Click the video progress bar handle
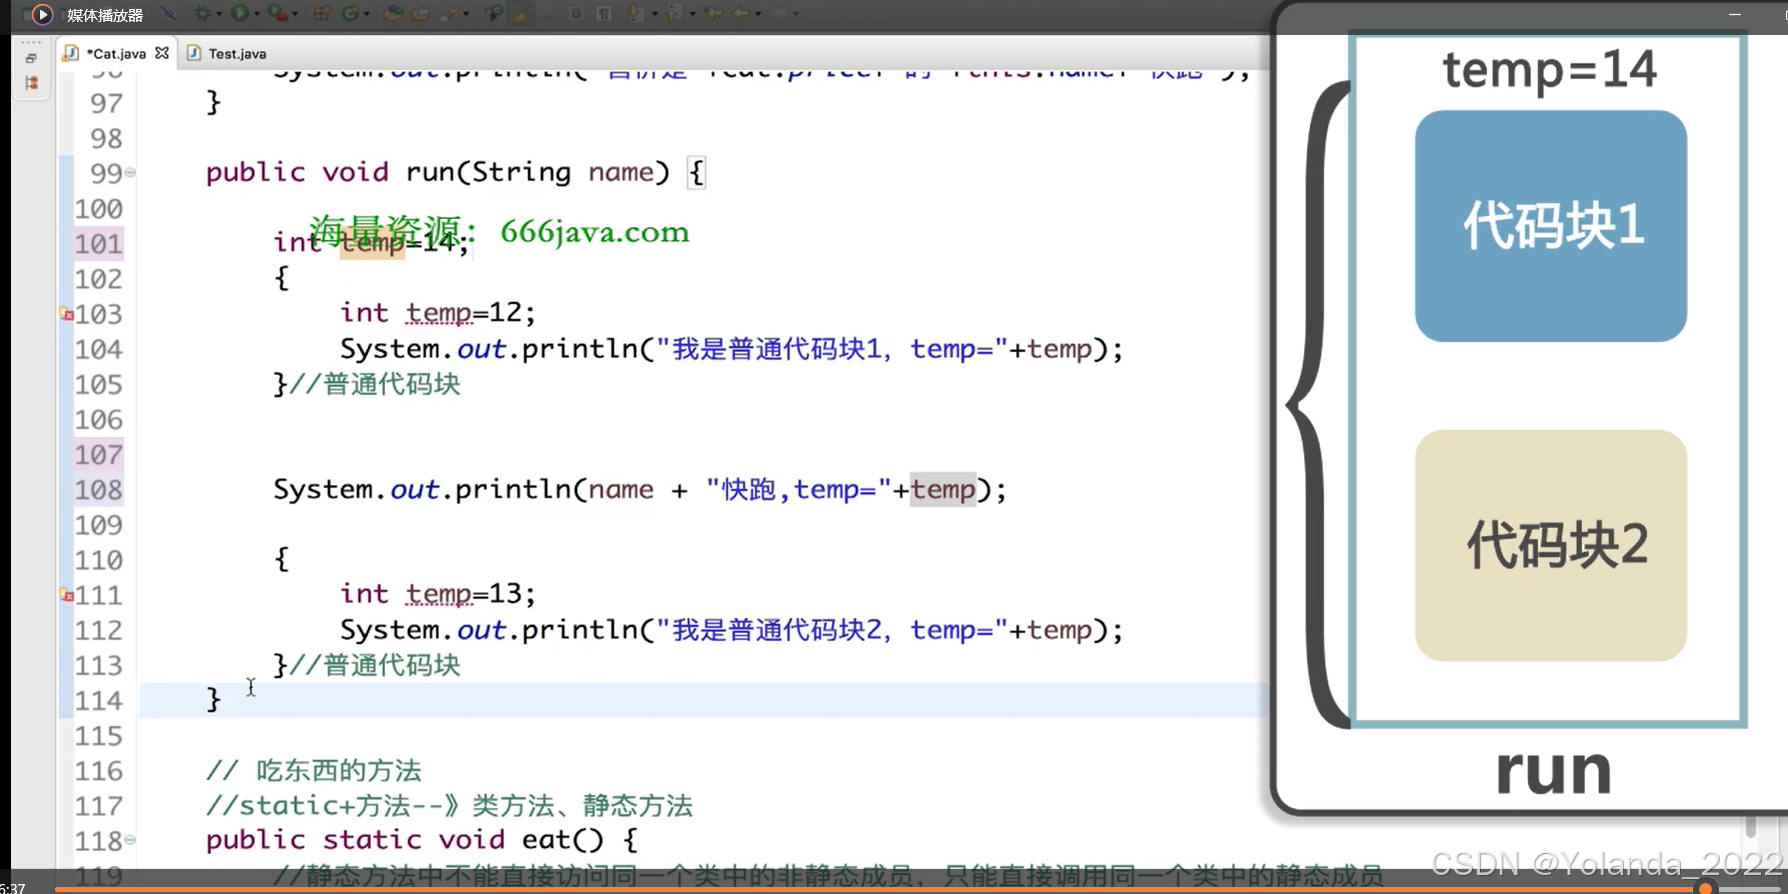Image resolution: width=1788 pixels, height=894 pixels. [1705, 888]
